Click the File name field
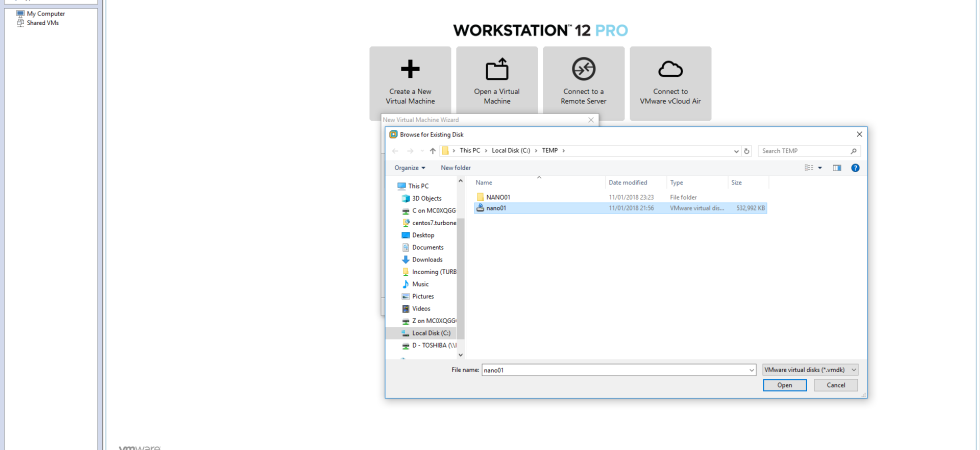Image resolution: width=980 pixels, height=450 pixels. [x=614, y=370]
